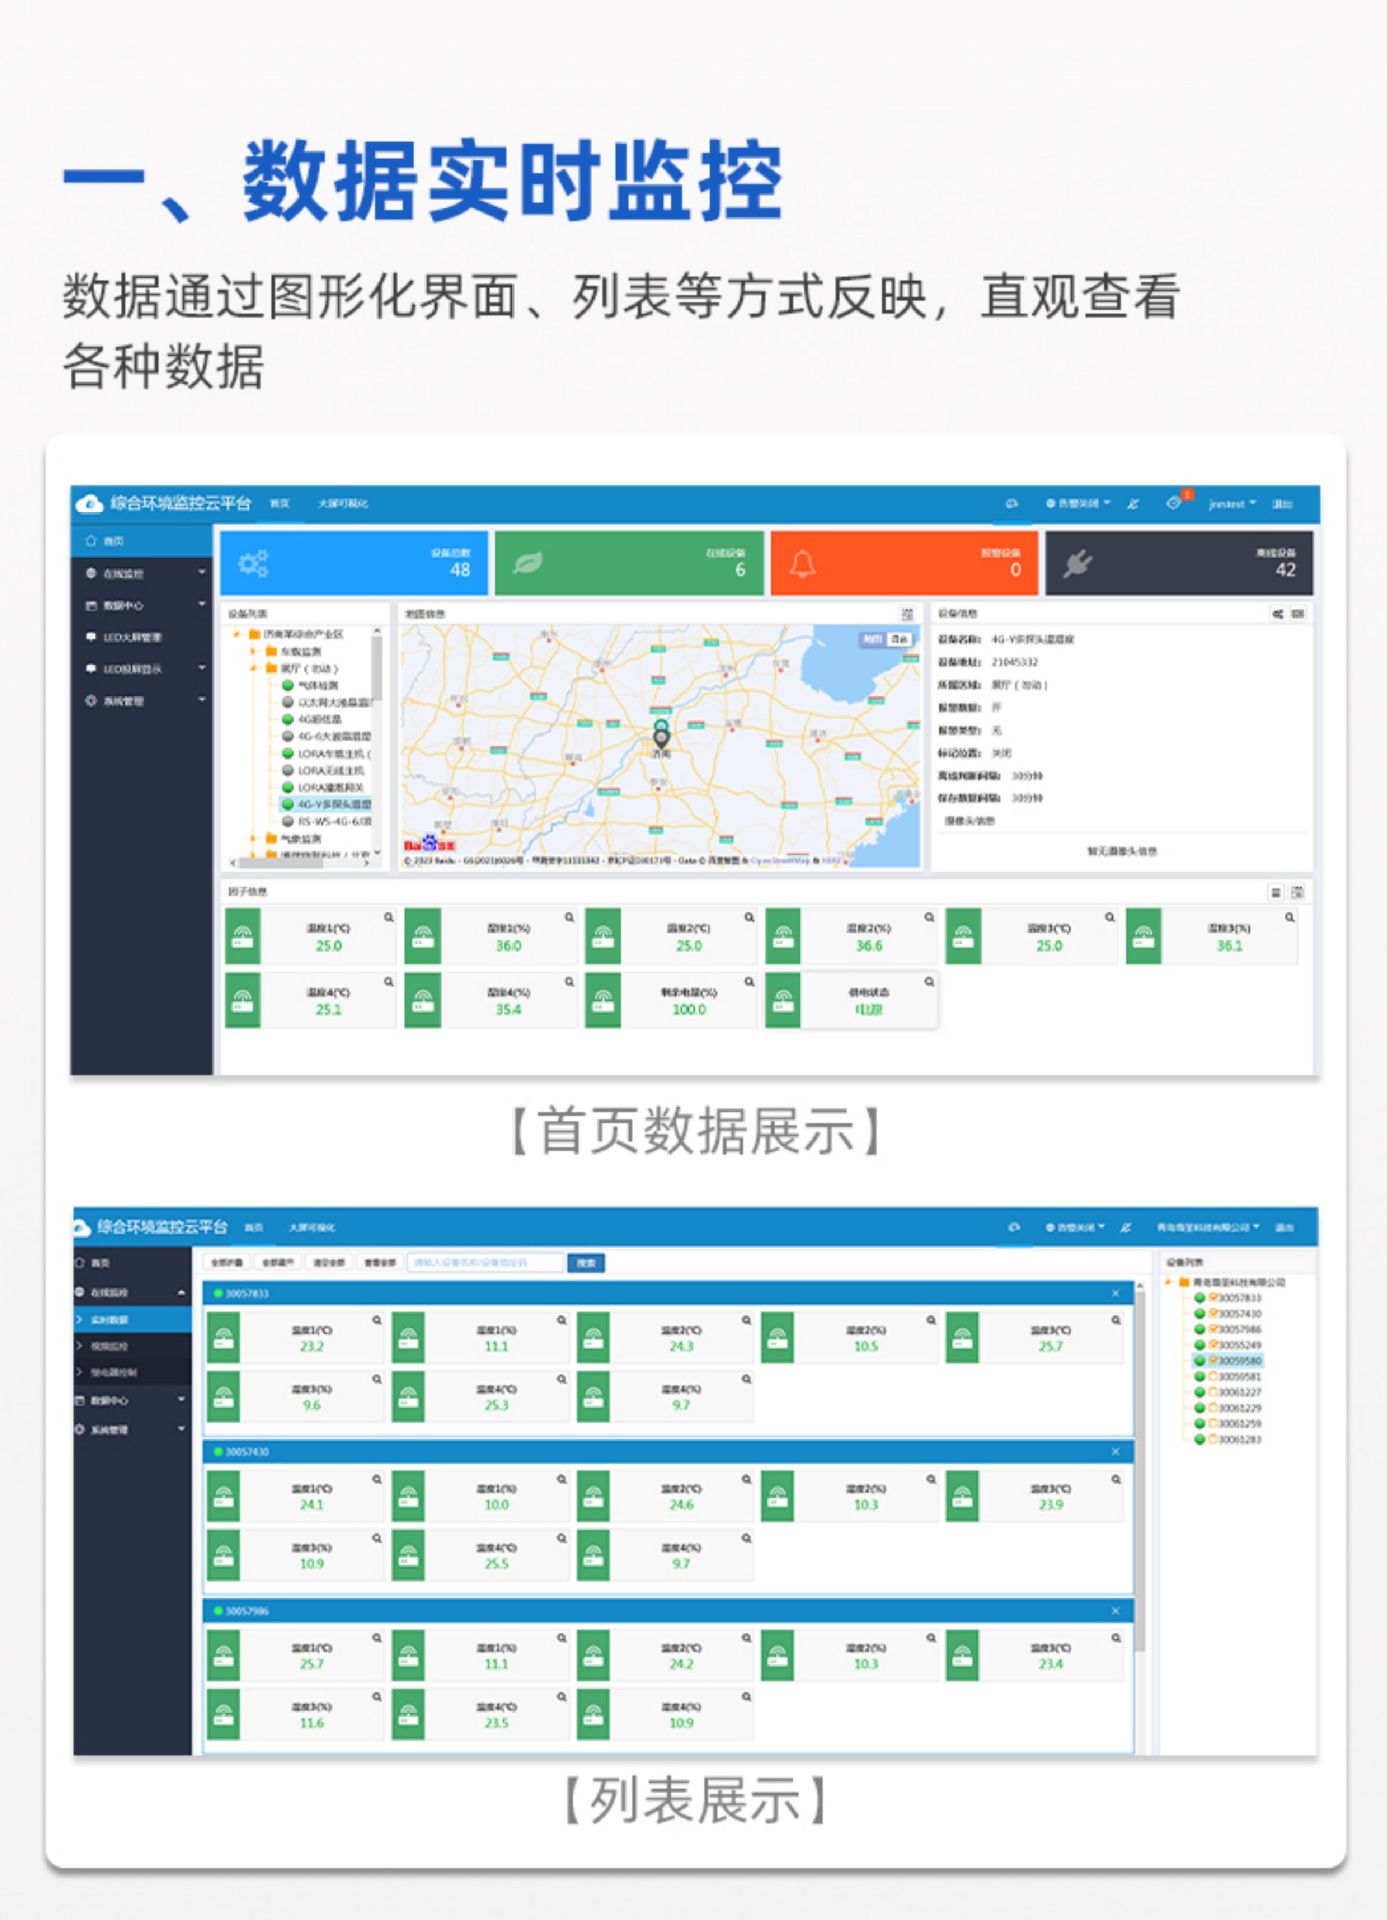The width and height of the screenshot is (1387, 1920).
Task: Open the alarm sound dropdown in top dashboard header
Action: pyautogui.click(x=1078, y=503)
